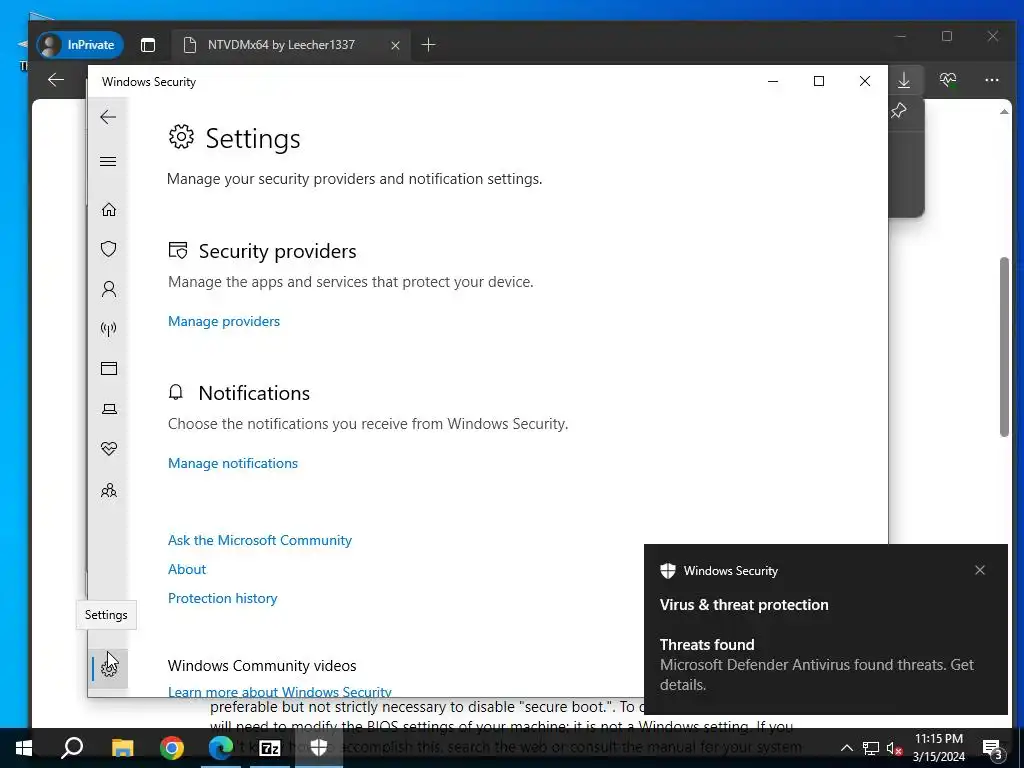Open the Action Center notifications icon
The image size is (1024, 768).
click(993, 748)
